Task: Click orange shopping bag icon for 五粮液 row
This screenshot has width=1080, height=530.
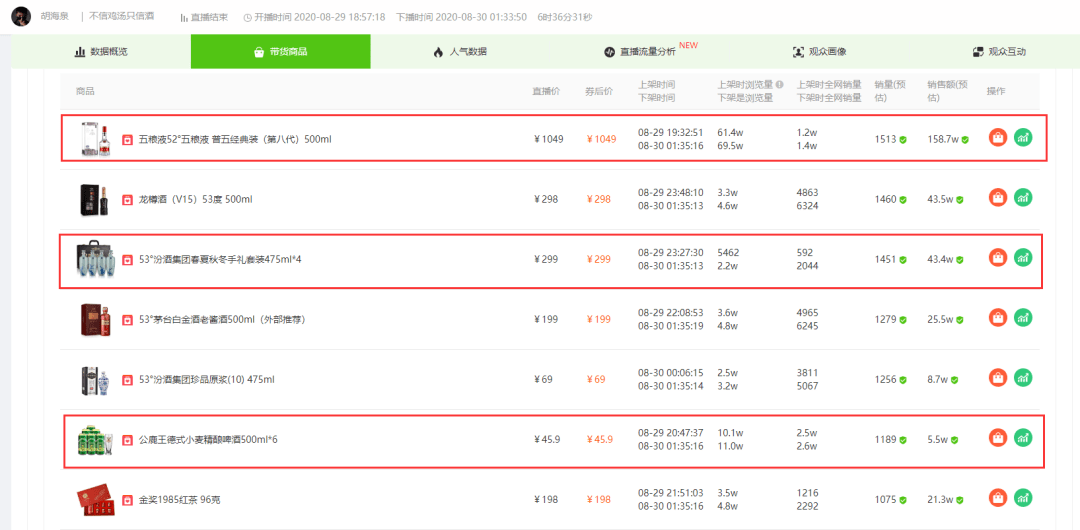Action: coord(997,138)
